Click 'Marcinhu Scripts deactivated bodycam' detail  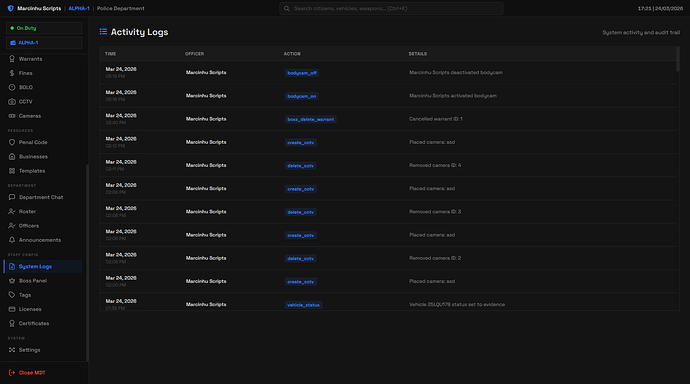coord(456,73)
